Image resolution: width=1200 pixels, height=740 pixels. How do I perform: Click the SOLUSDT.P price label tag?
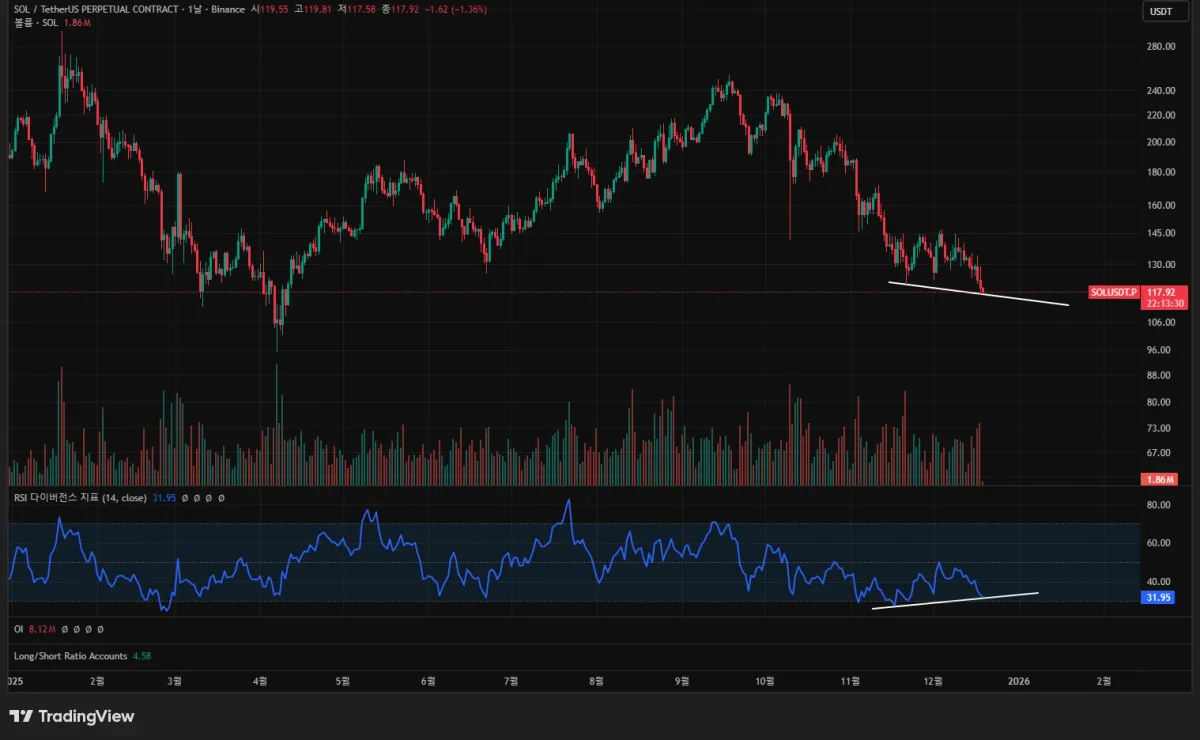click(x=1114, y=292)
